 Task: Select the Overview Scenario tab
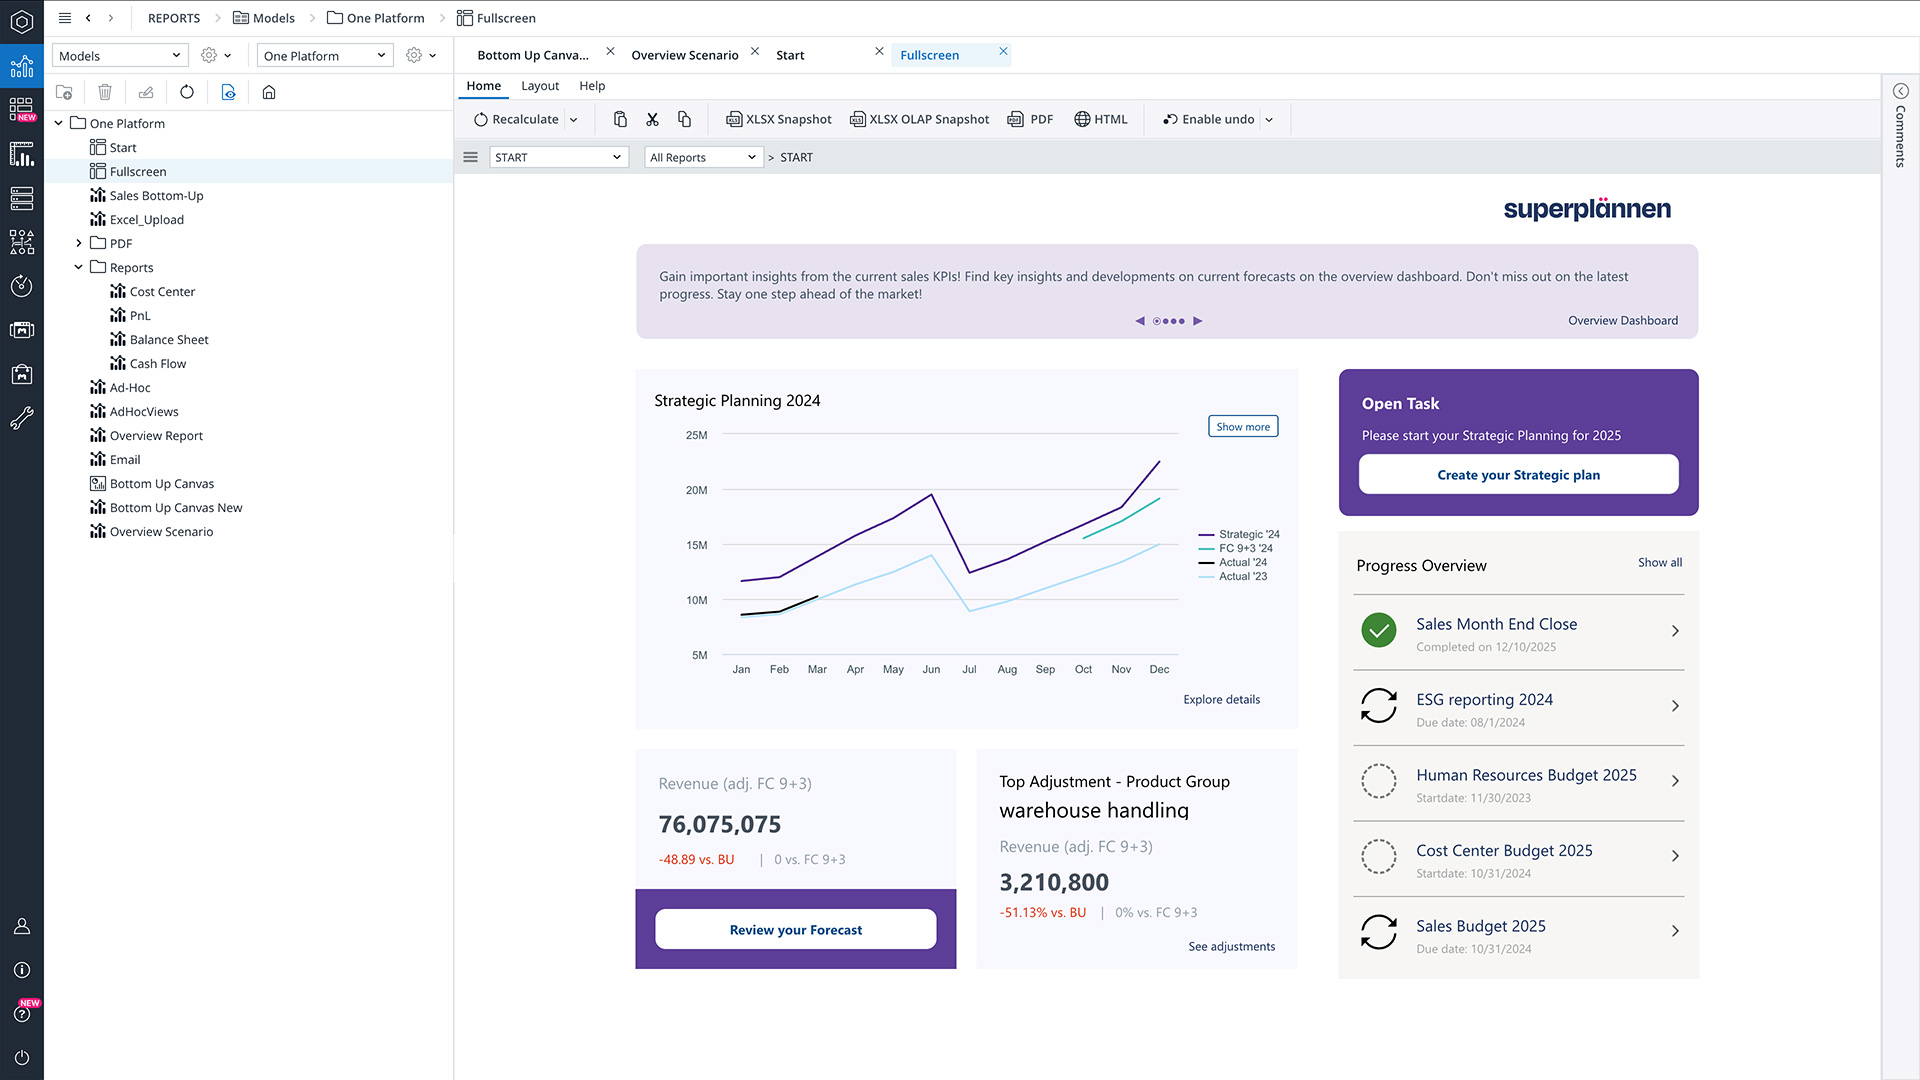point(684,55)
